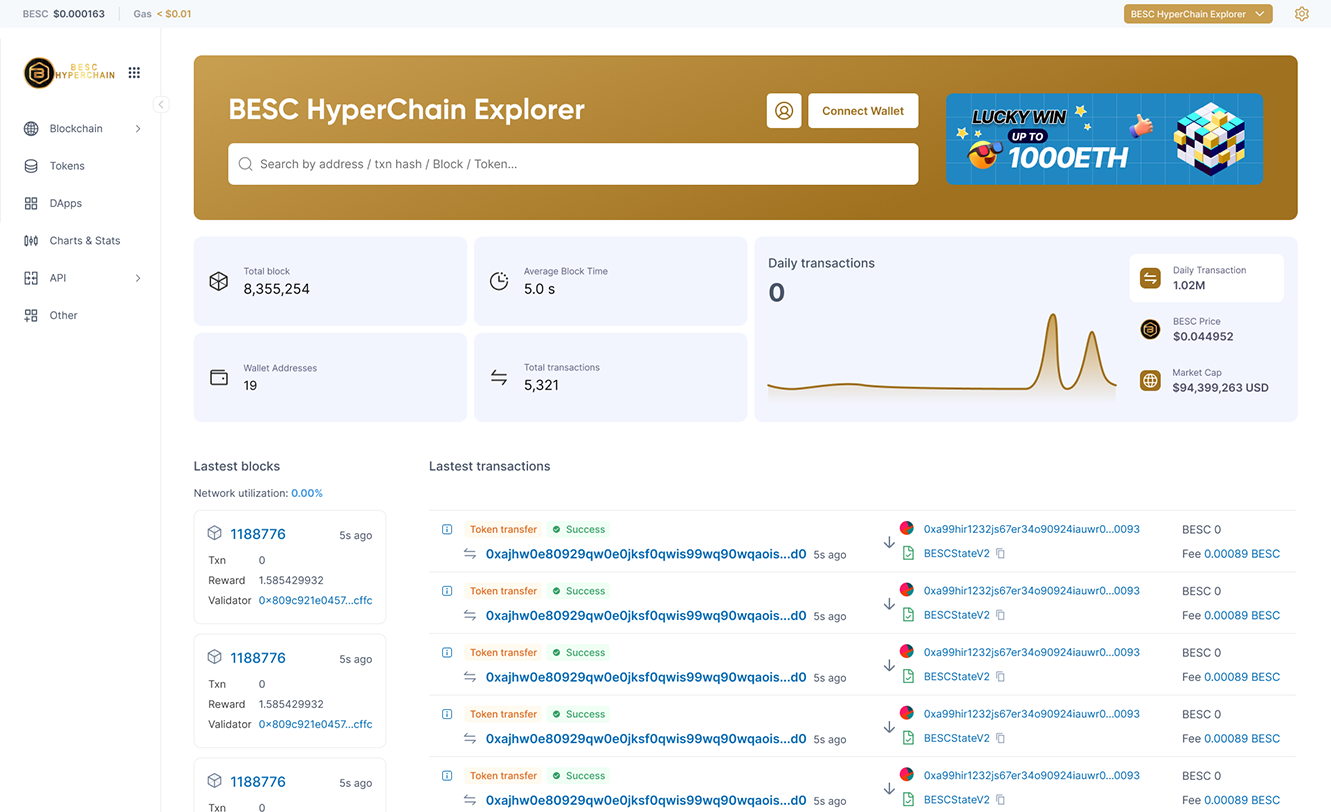Click the cube icon of first block
The image size is (1331, 812).
(x=214, y=534)
